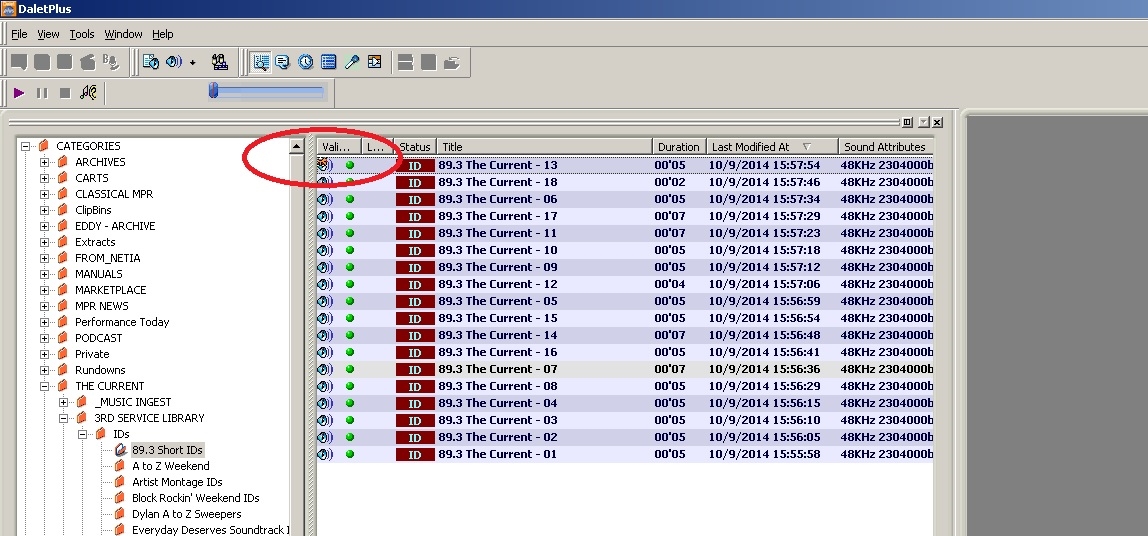Viewport: 1148px width, 536px height.
Task: Click ID status badge of The Current - 10
Action: 415,250
